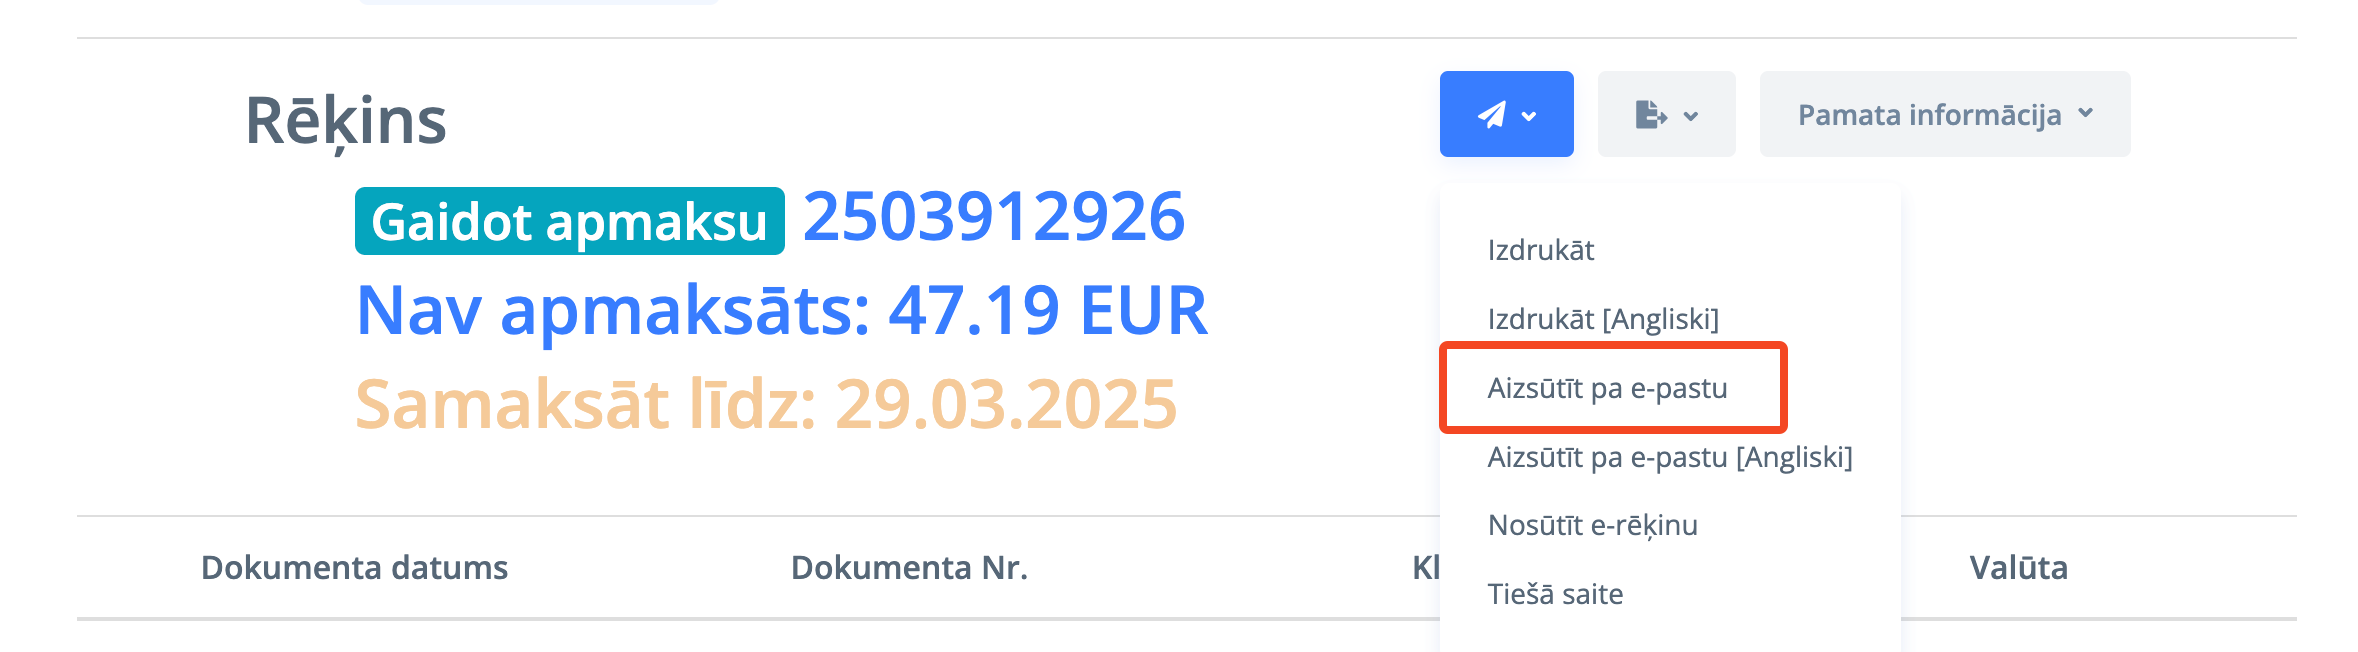Click the Nav apmaksāts 47.19 EUR amount

tap(781, 310)
